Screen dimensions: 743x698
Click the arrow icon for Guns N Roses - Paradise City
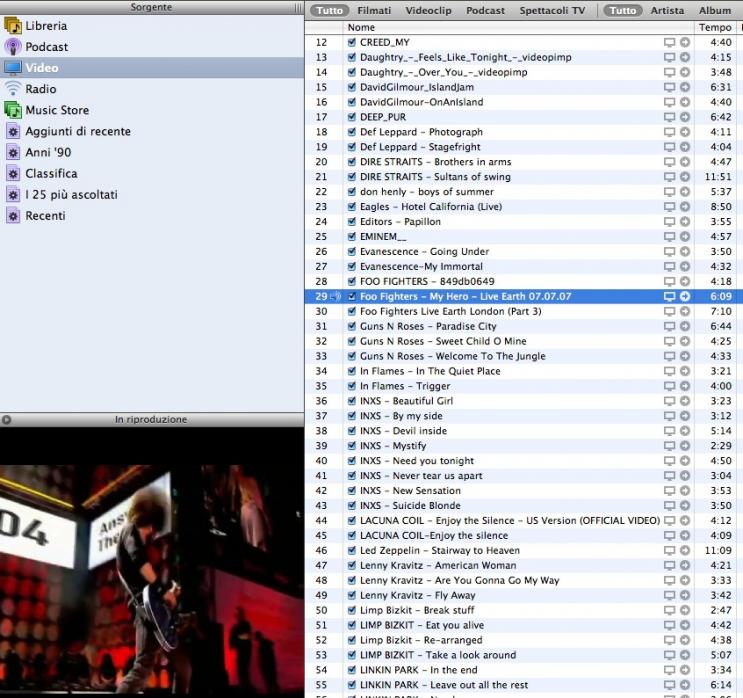[x=685, y=326]
